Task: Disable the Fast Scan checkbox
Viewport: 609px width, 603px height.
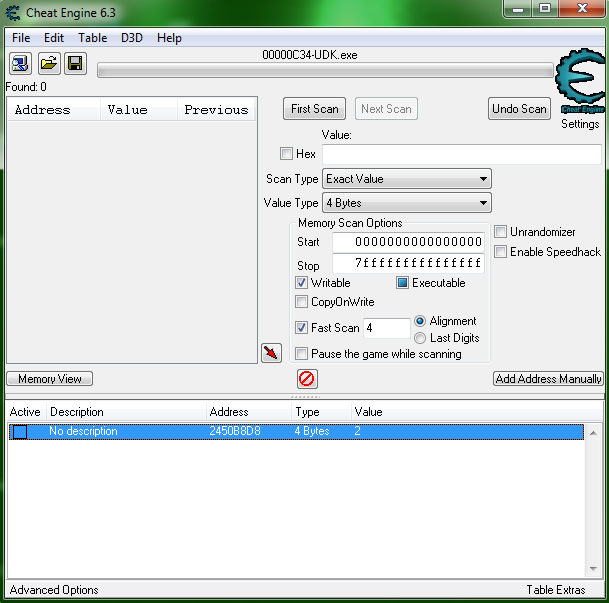Action: pyautogui.click(x=301, y=328)
